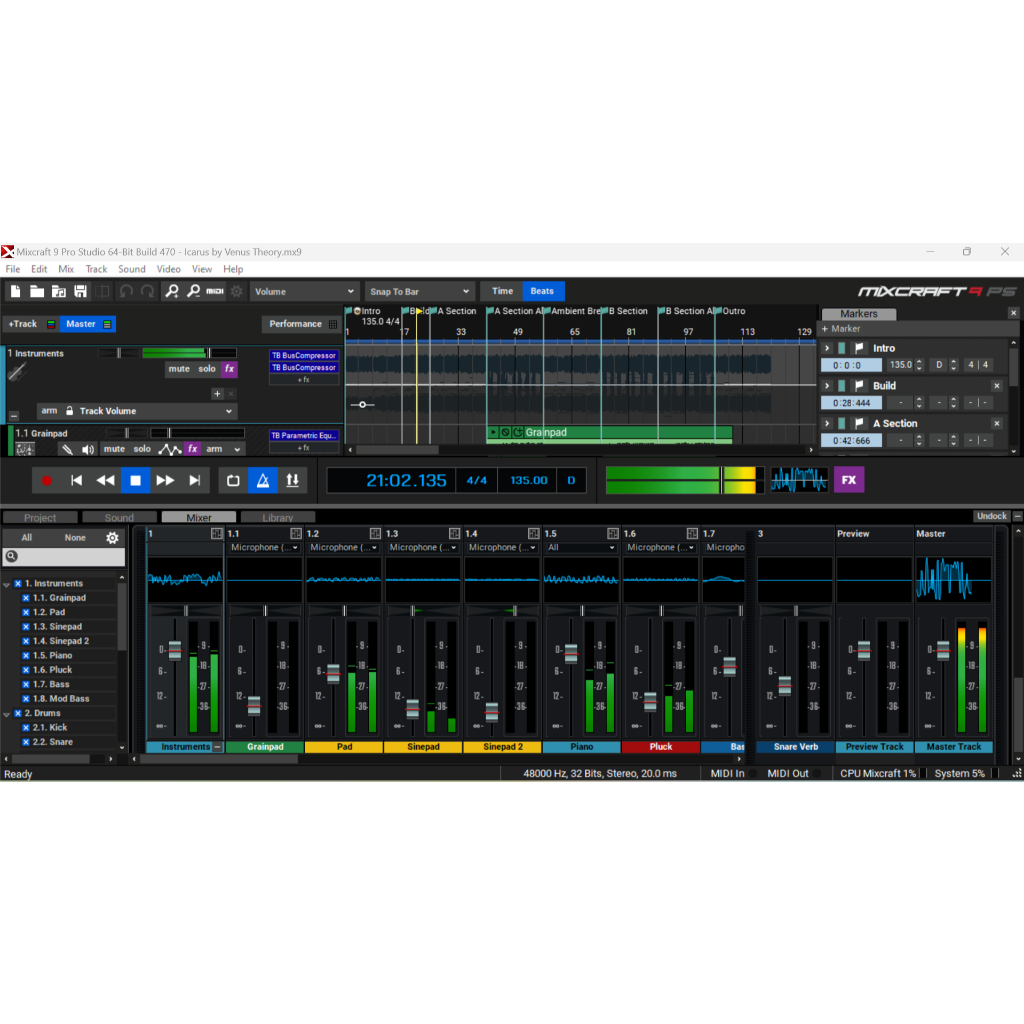Open the master FX button in transport

tap(849, 480)
